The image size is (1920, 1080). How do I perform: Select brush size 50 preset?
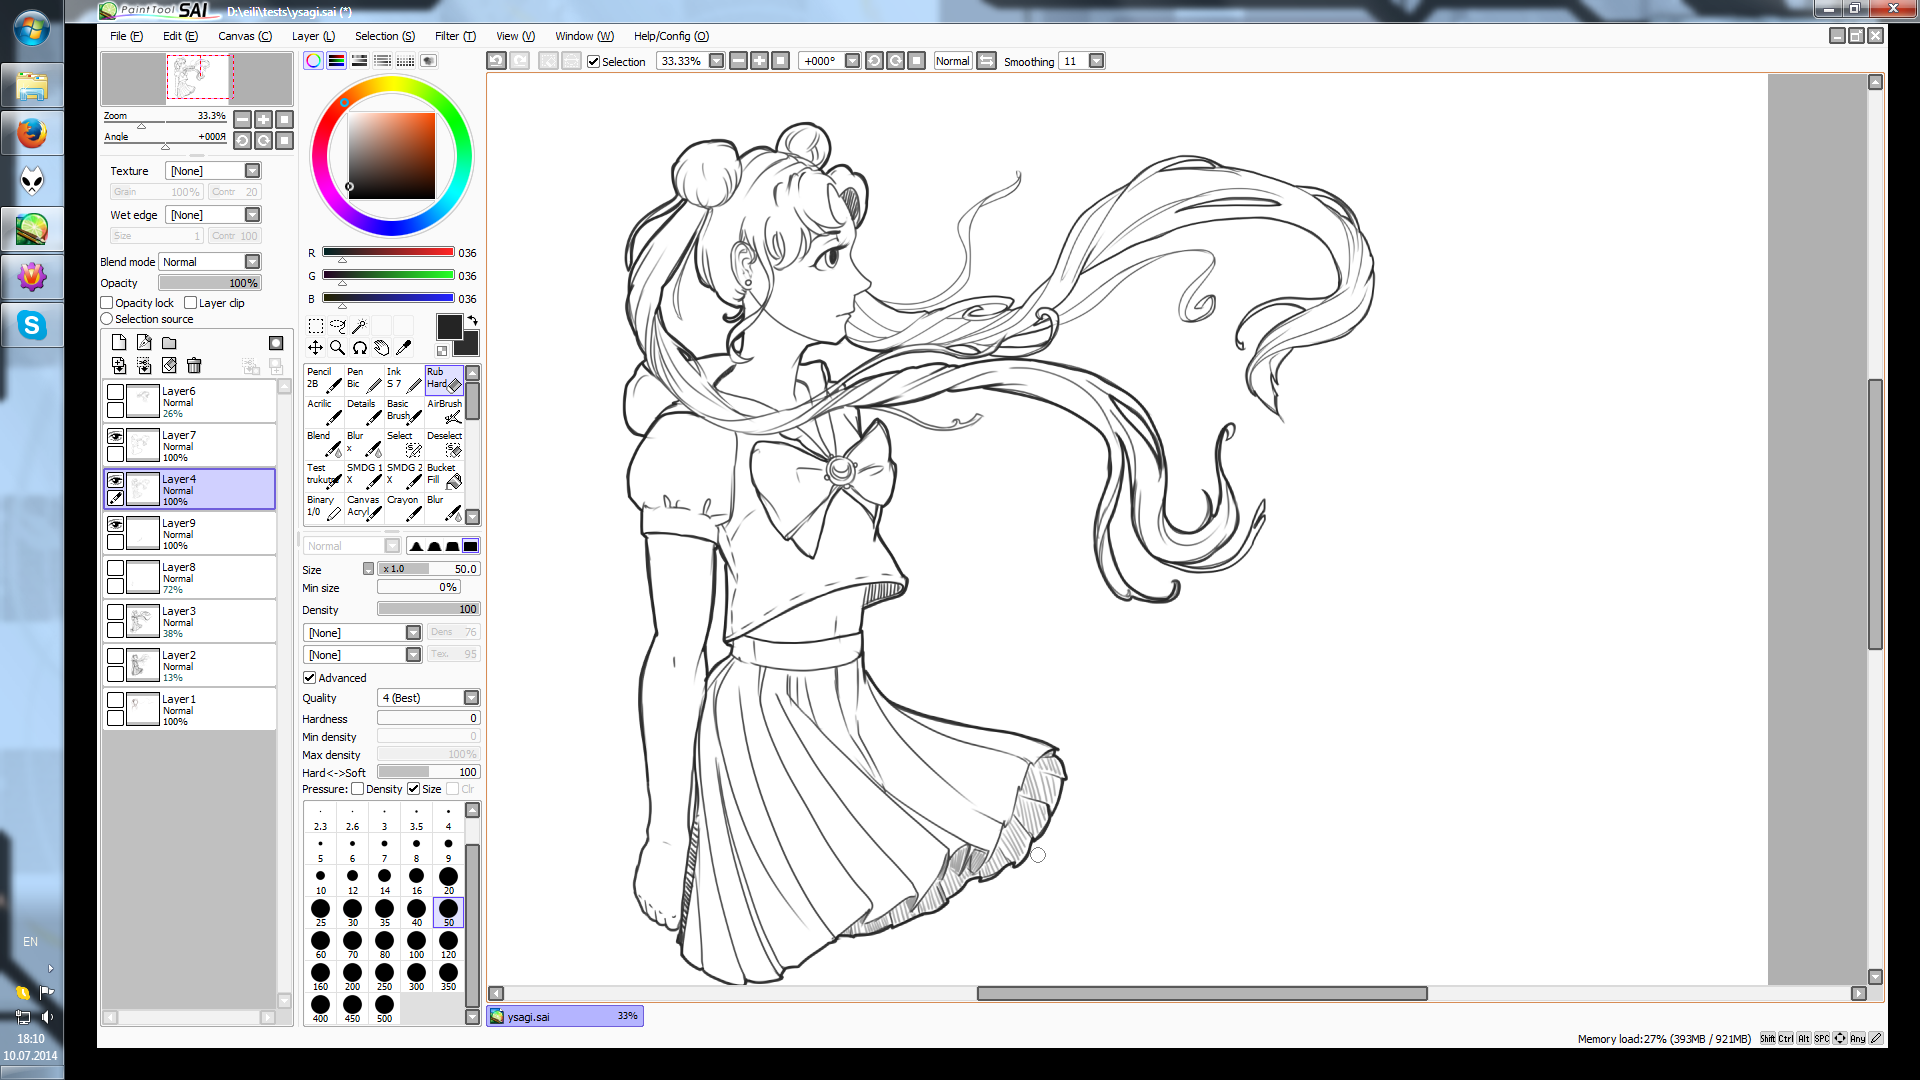coord(448,912)
